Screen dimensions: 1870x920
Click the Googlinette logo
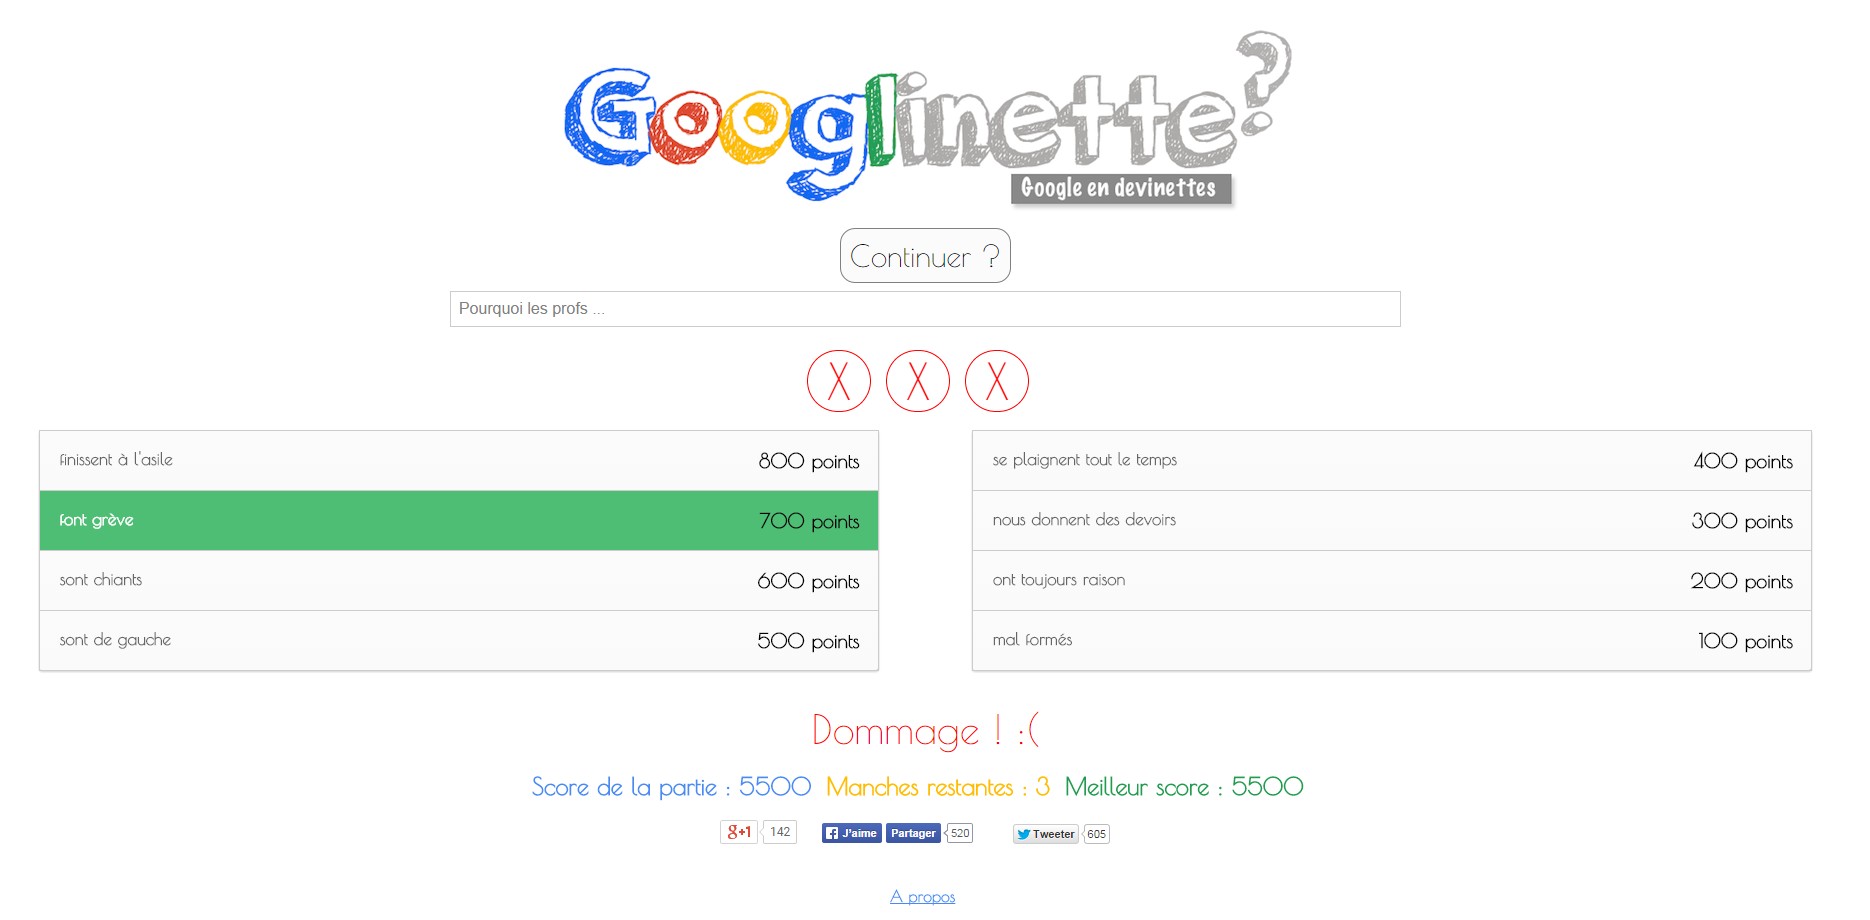pyautogui.click(x=925, y=120)
